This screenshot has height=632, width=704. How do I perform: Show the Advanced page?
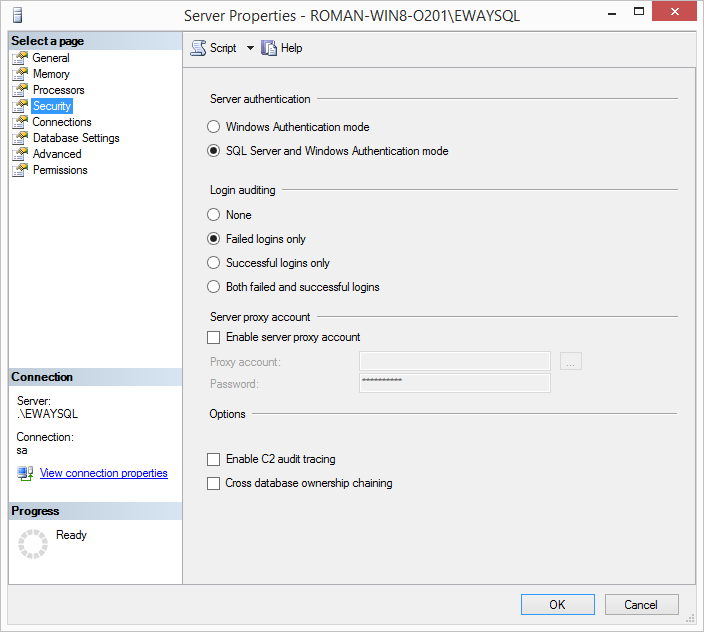point(57,154)
